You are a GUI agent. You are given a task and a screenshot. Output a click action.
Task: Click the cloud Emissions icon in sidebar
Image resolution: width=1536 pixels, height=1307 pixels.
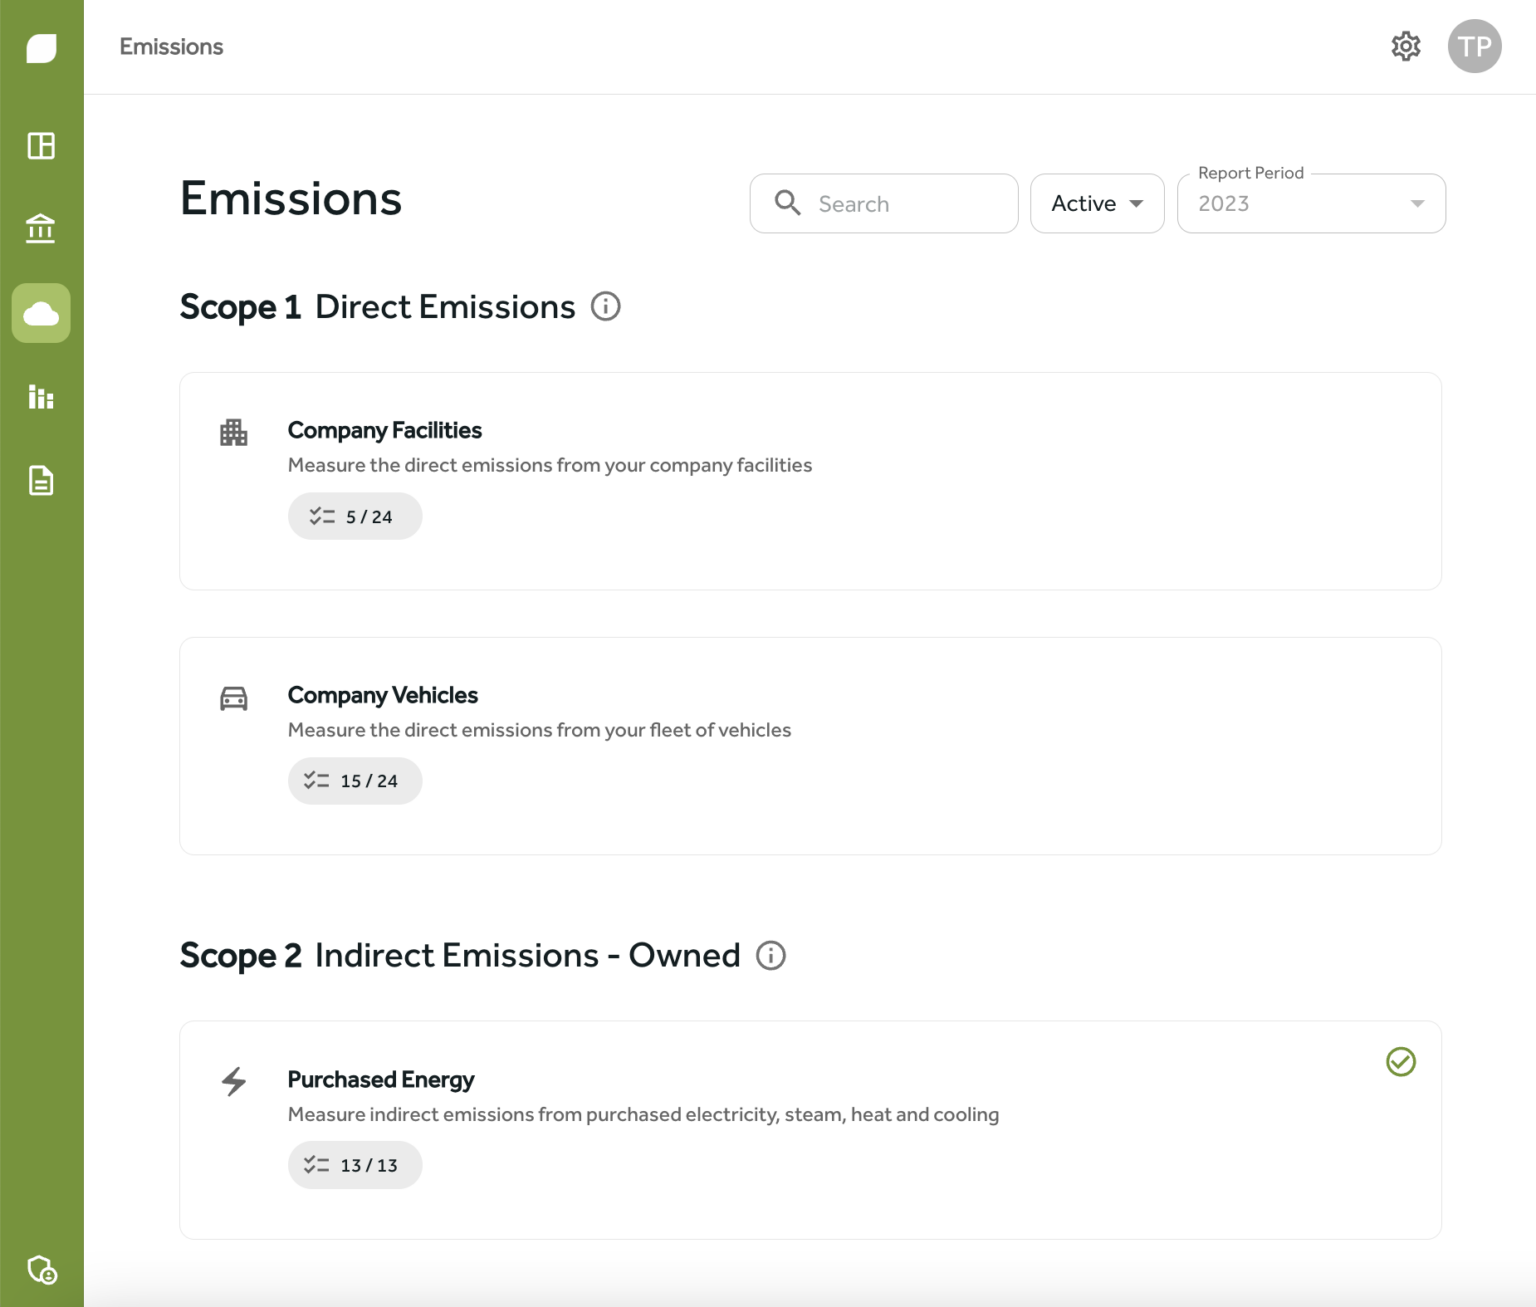coord(41,313)
